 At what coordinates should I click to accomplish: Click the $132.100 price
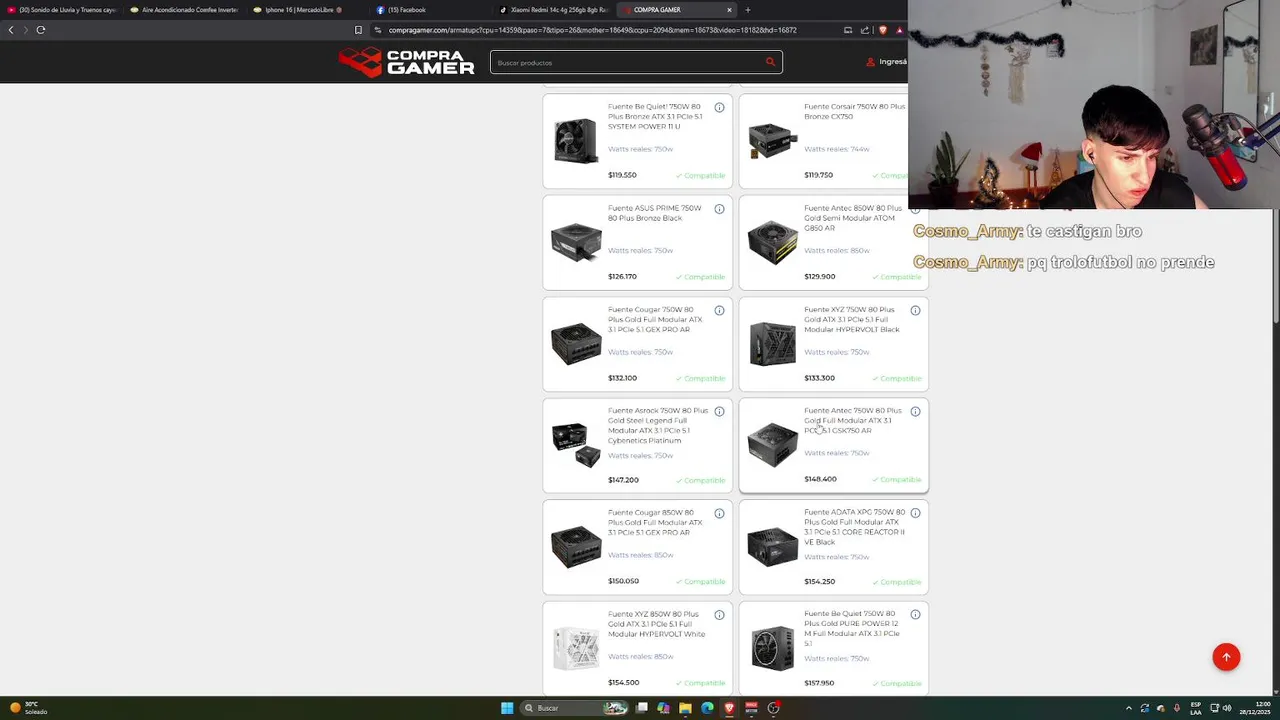click(622, 378)
